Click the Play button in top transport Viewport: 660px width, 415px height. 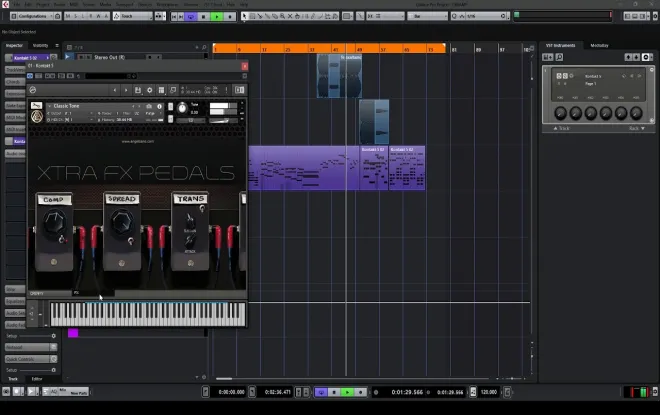click(217, 16)
